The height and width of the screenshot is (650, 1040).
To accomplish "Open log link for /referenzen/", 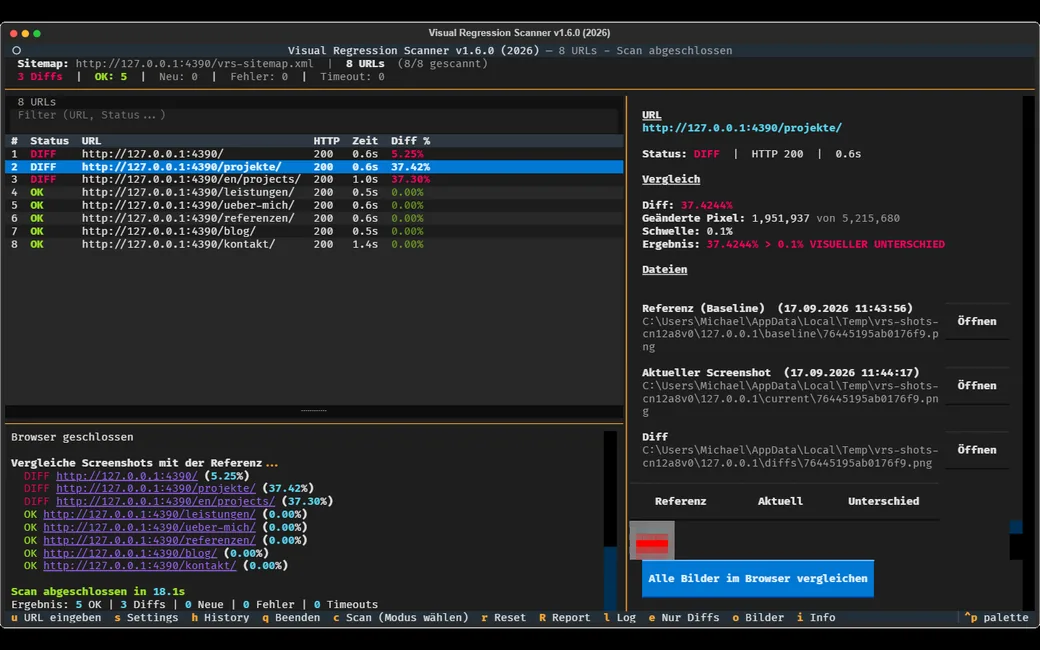I will [x=149, y=540].
